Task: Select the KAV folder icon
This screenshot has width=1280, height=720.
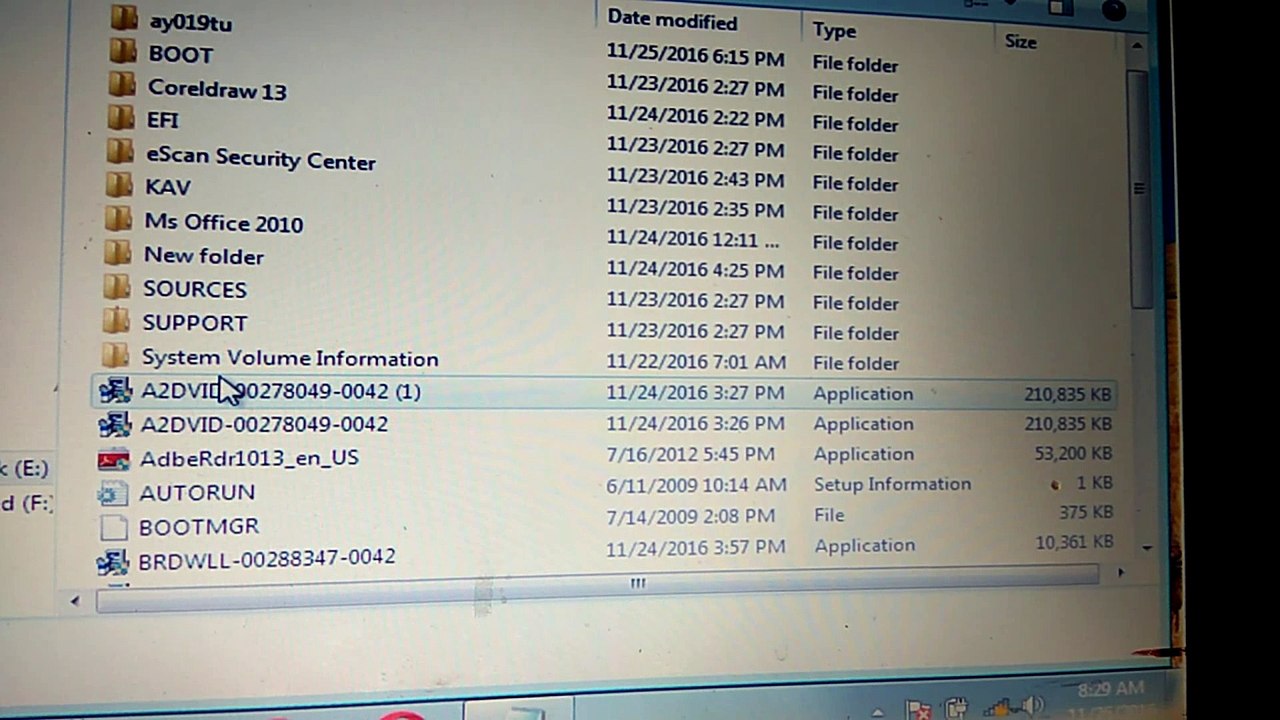Action: [x=119, y=185]
